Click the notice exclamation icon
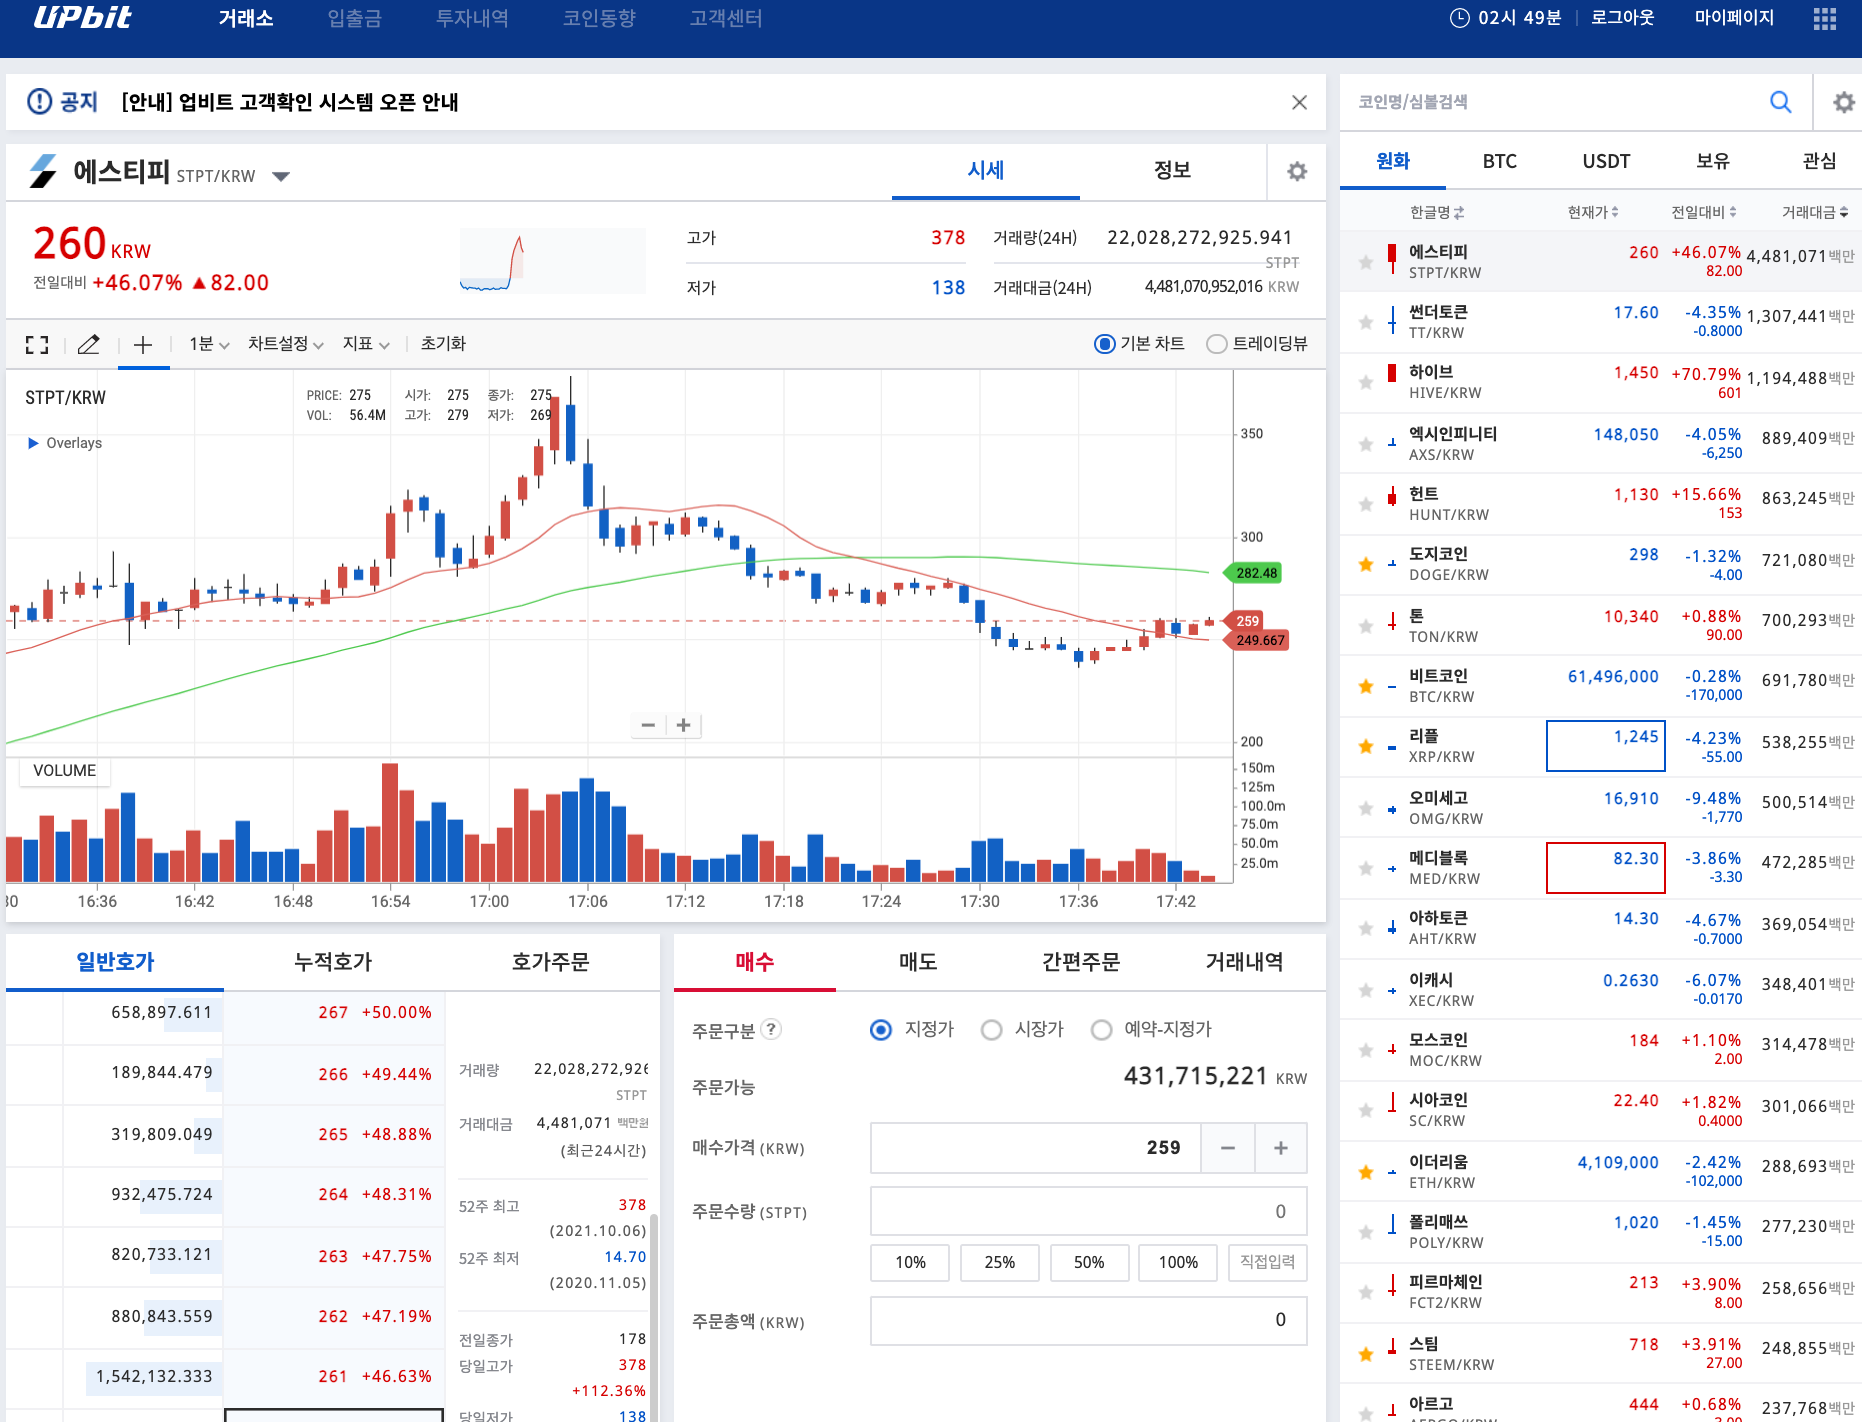 point(39,101)
